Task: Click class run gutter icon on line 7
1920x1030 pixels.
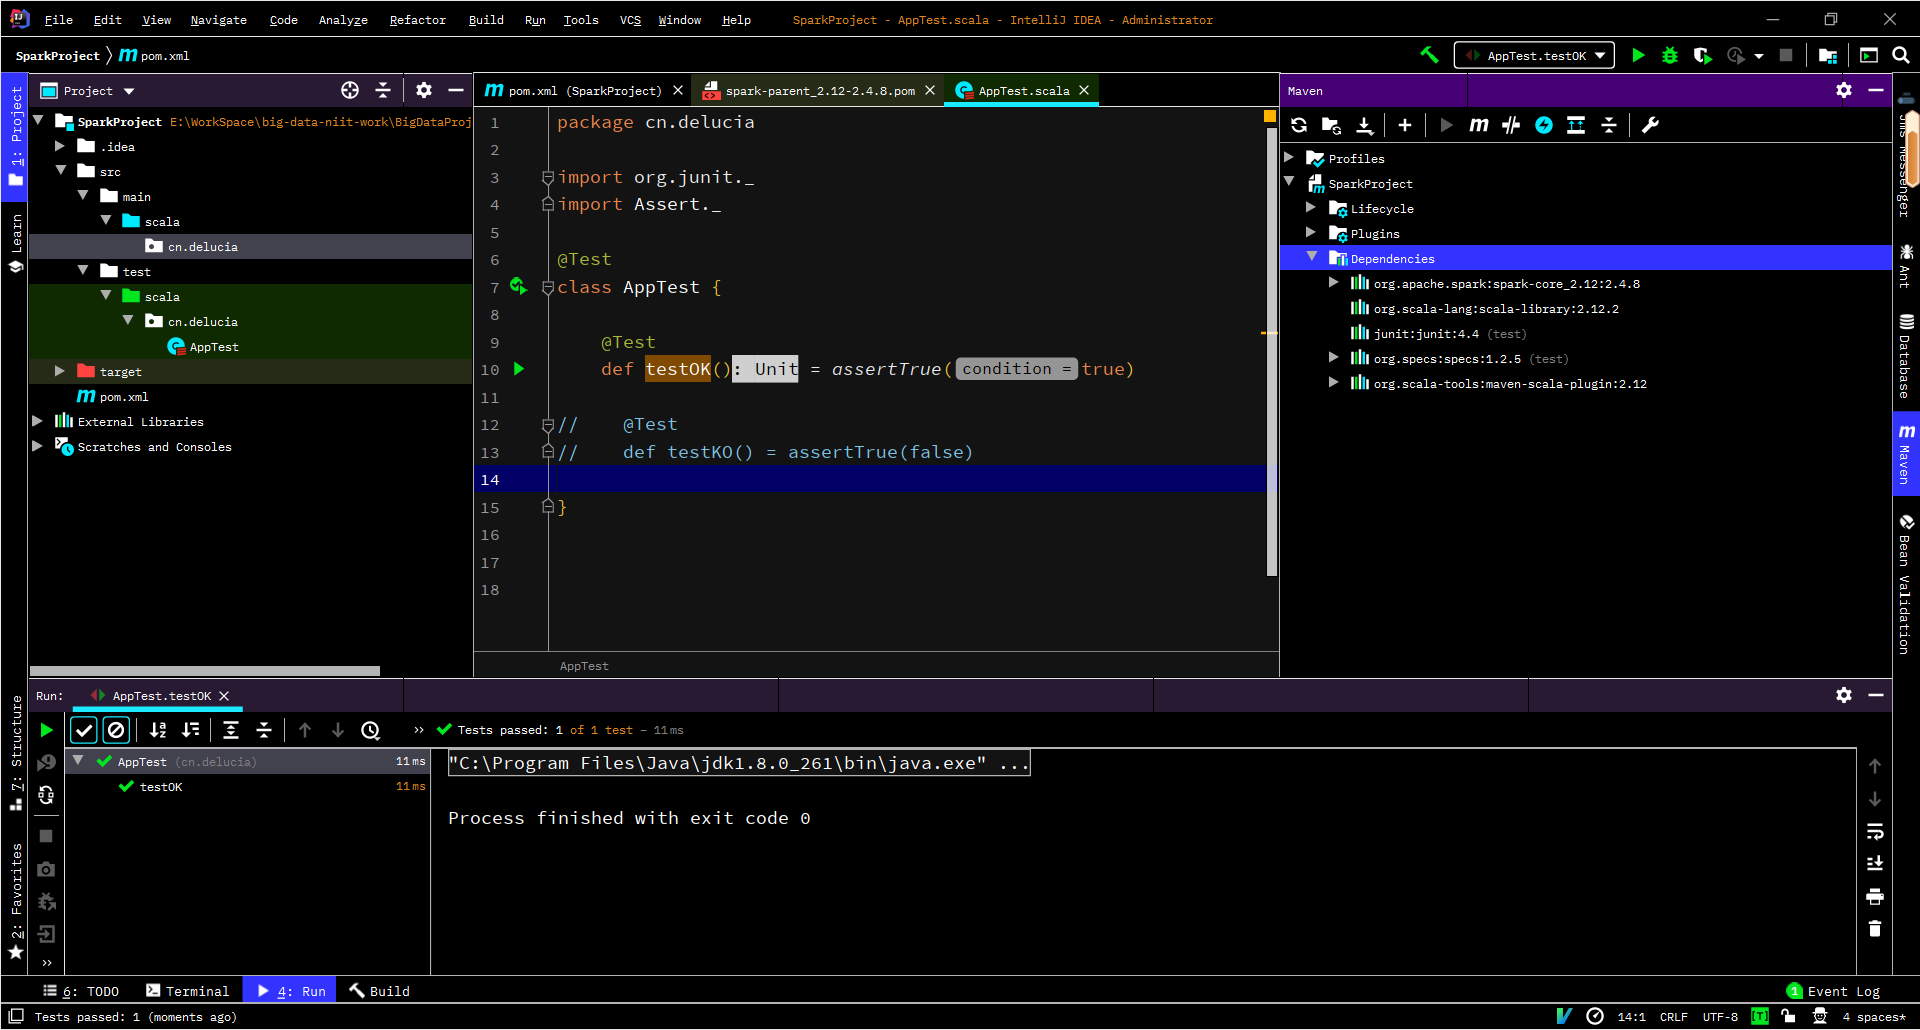Action: [x=518, y=286]
